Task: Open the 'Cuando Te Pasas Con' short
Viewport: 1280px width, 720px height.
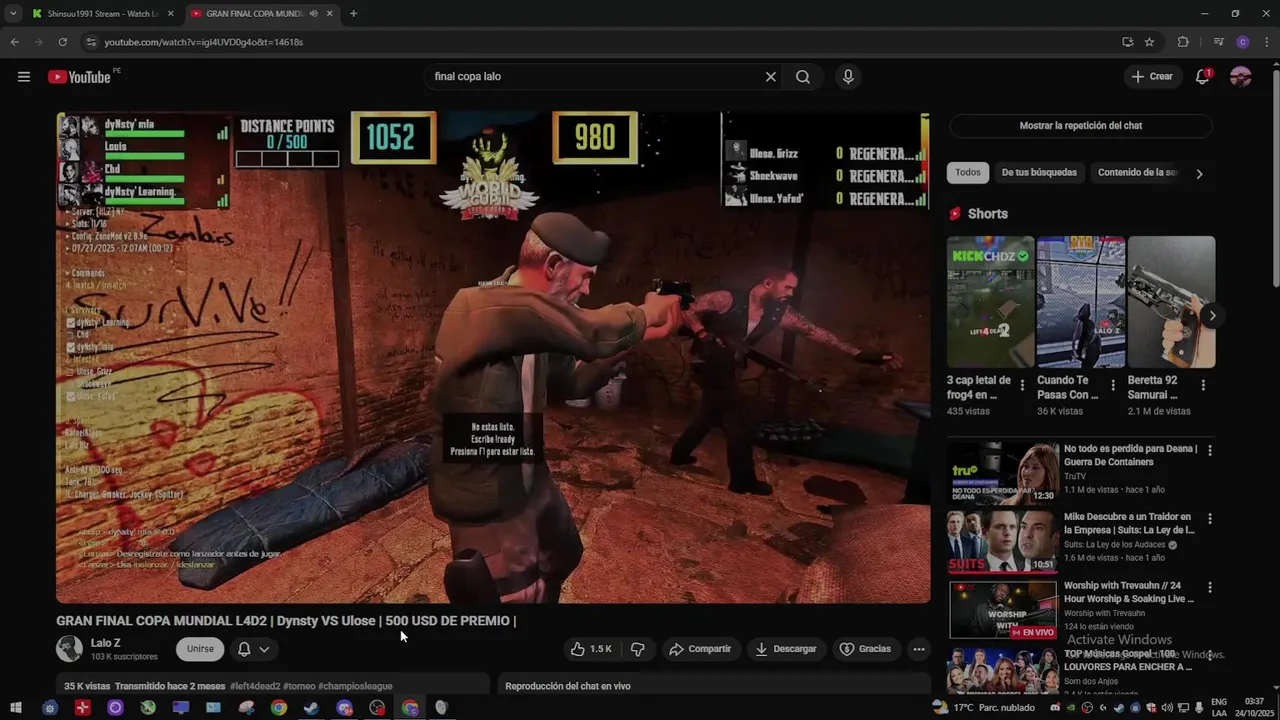Action: click(x=1081, y=302)
